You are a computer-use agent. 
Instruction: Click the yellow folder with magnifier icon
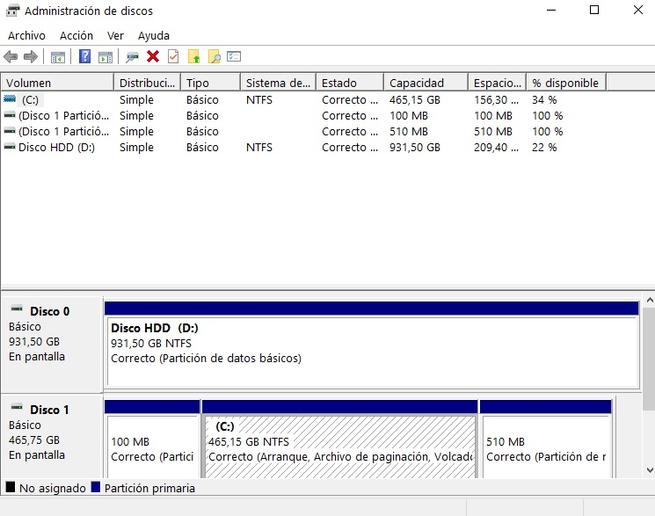click(214, 56)
